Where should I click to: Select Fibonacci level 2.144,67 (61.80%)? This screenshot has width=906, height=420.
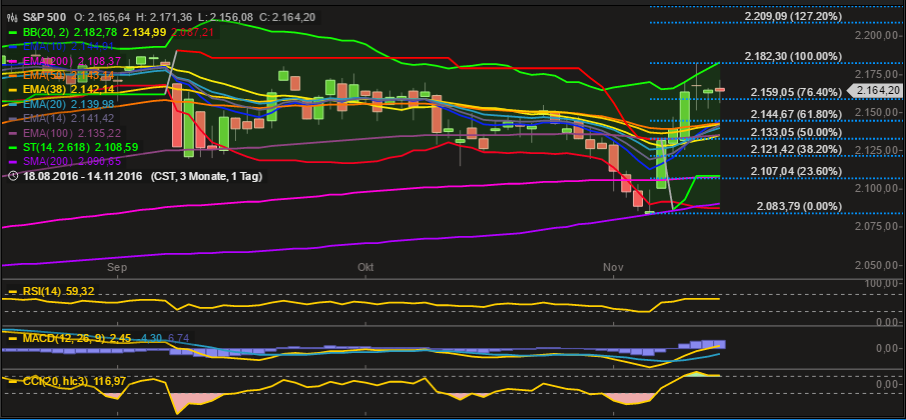[796, 114]
